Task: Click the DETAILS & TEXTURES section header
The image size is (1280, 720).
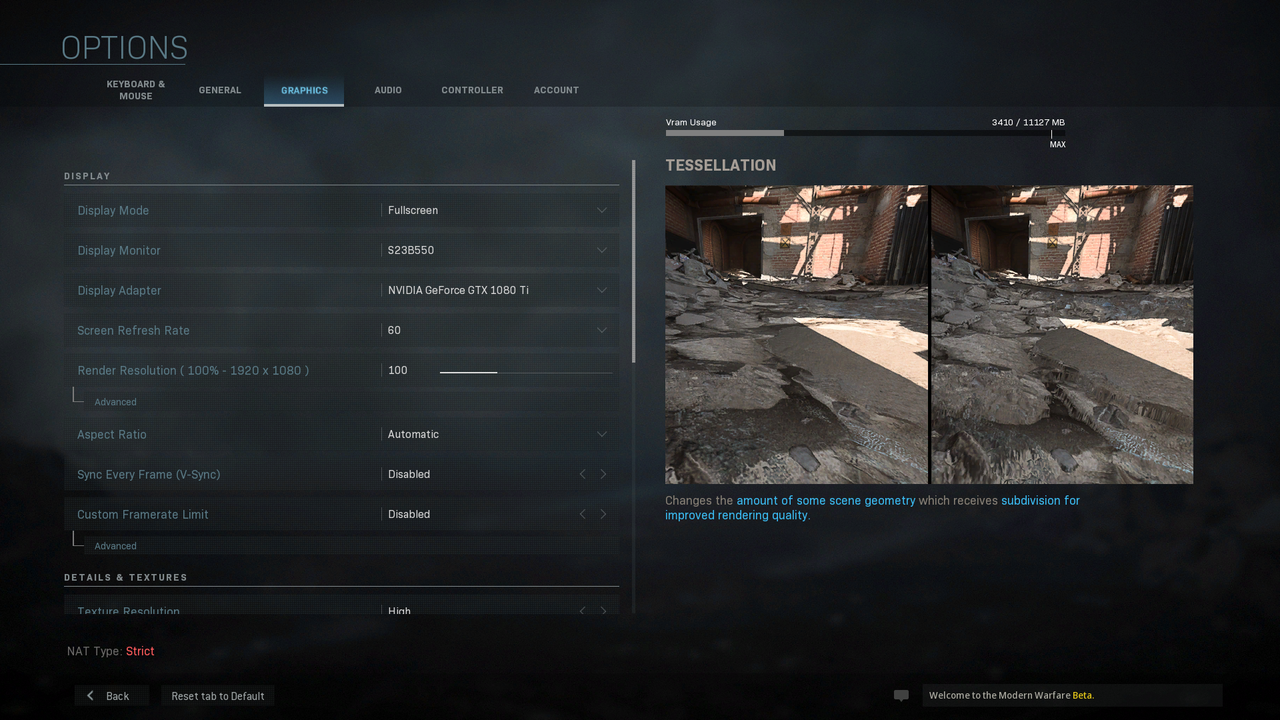Action: point(126,577)
